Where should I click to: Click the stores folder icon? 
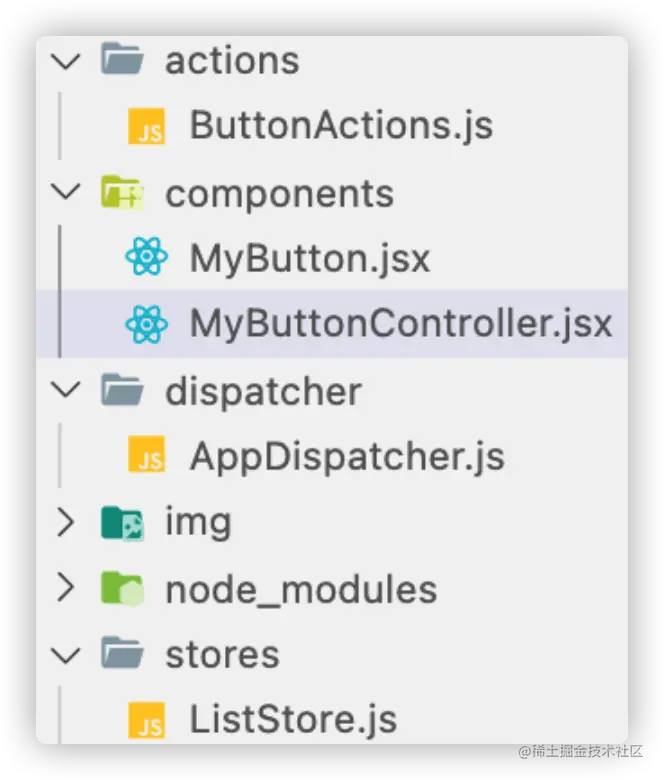122,652
